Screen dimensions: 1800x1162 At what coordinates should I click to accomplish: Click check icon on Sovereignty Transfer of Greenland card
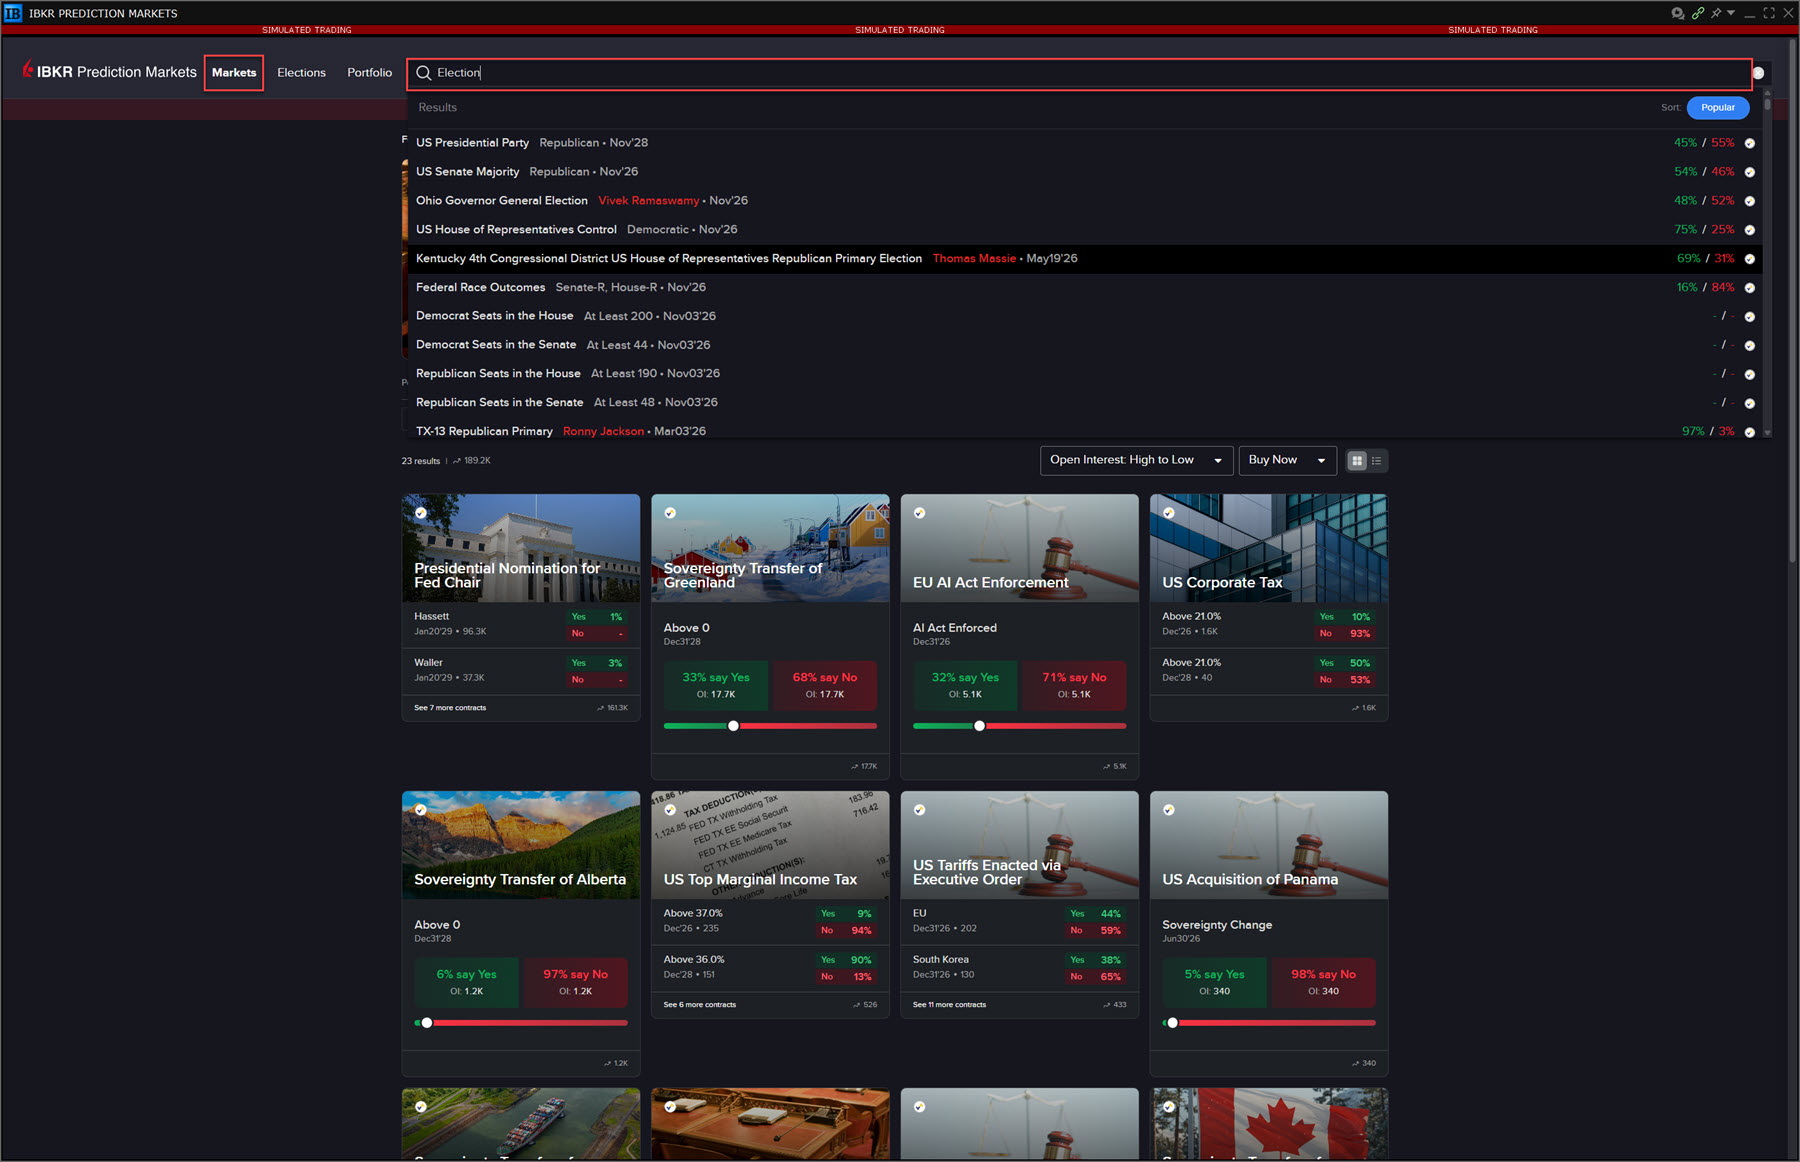point(670,513)
